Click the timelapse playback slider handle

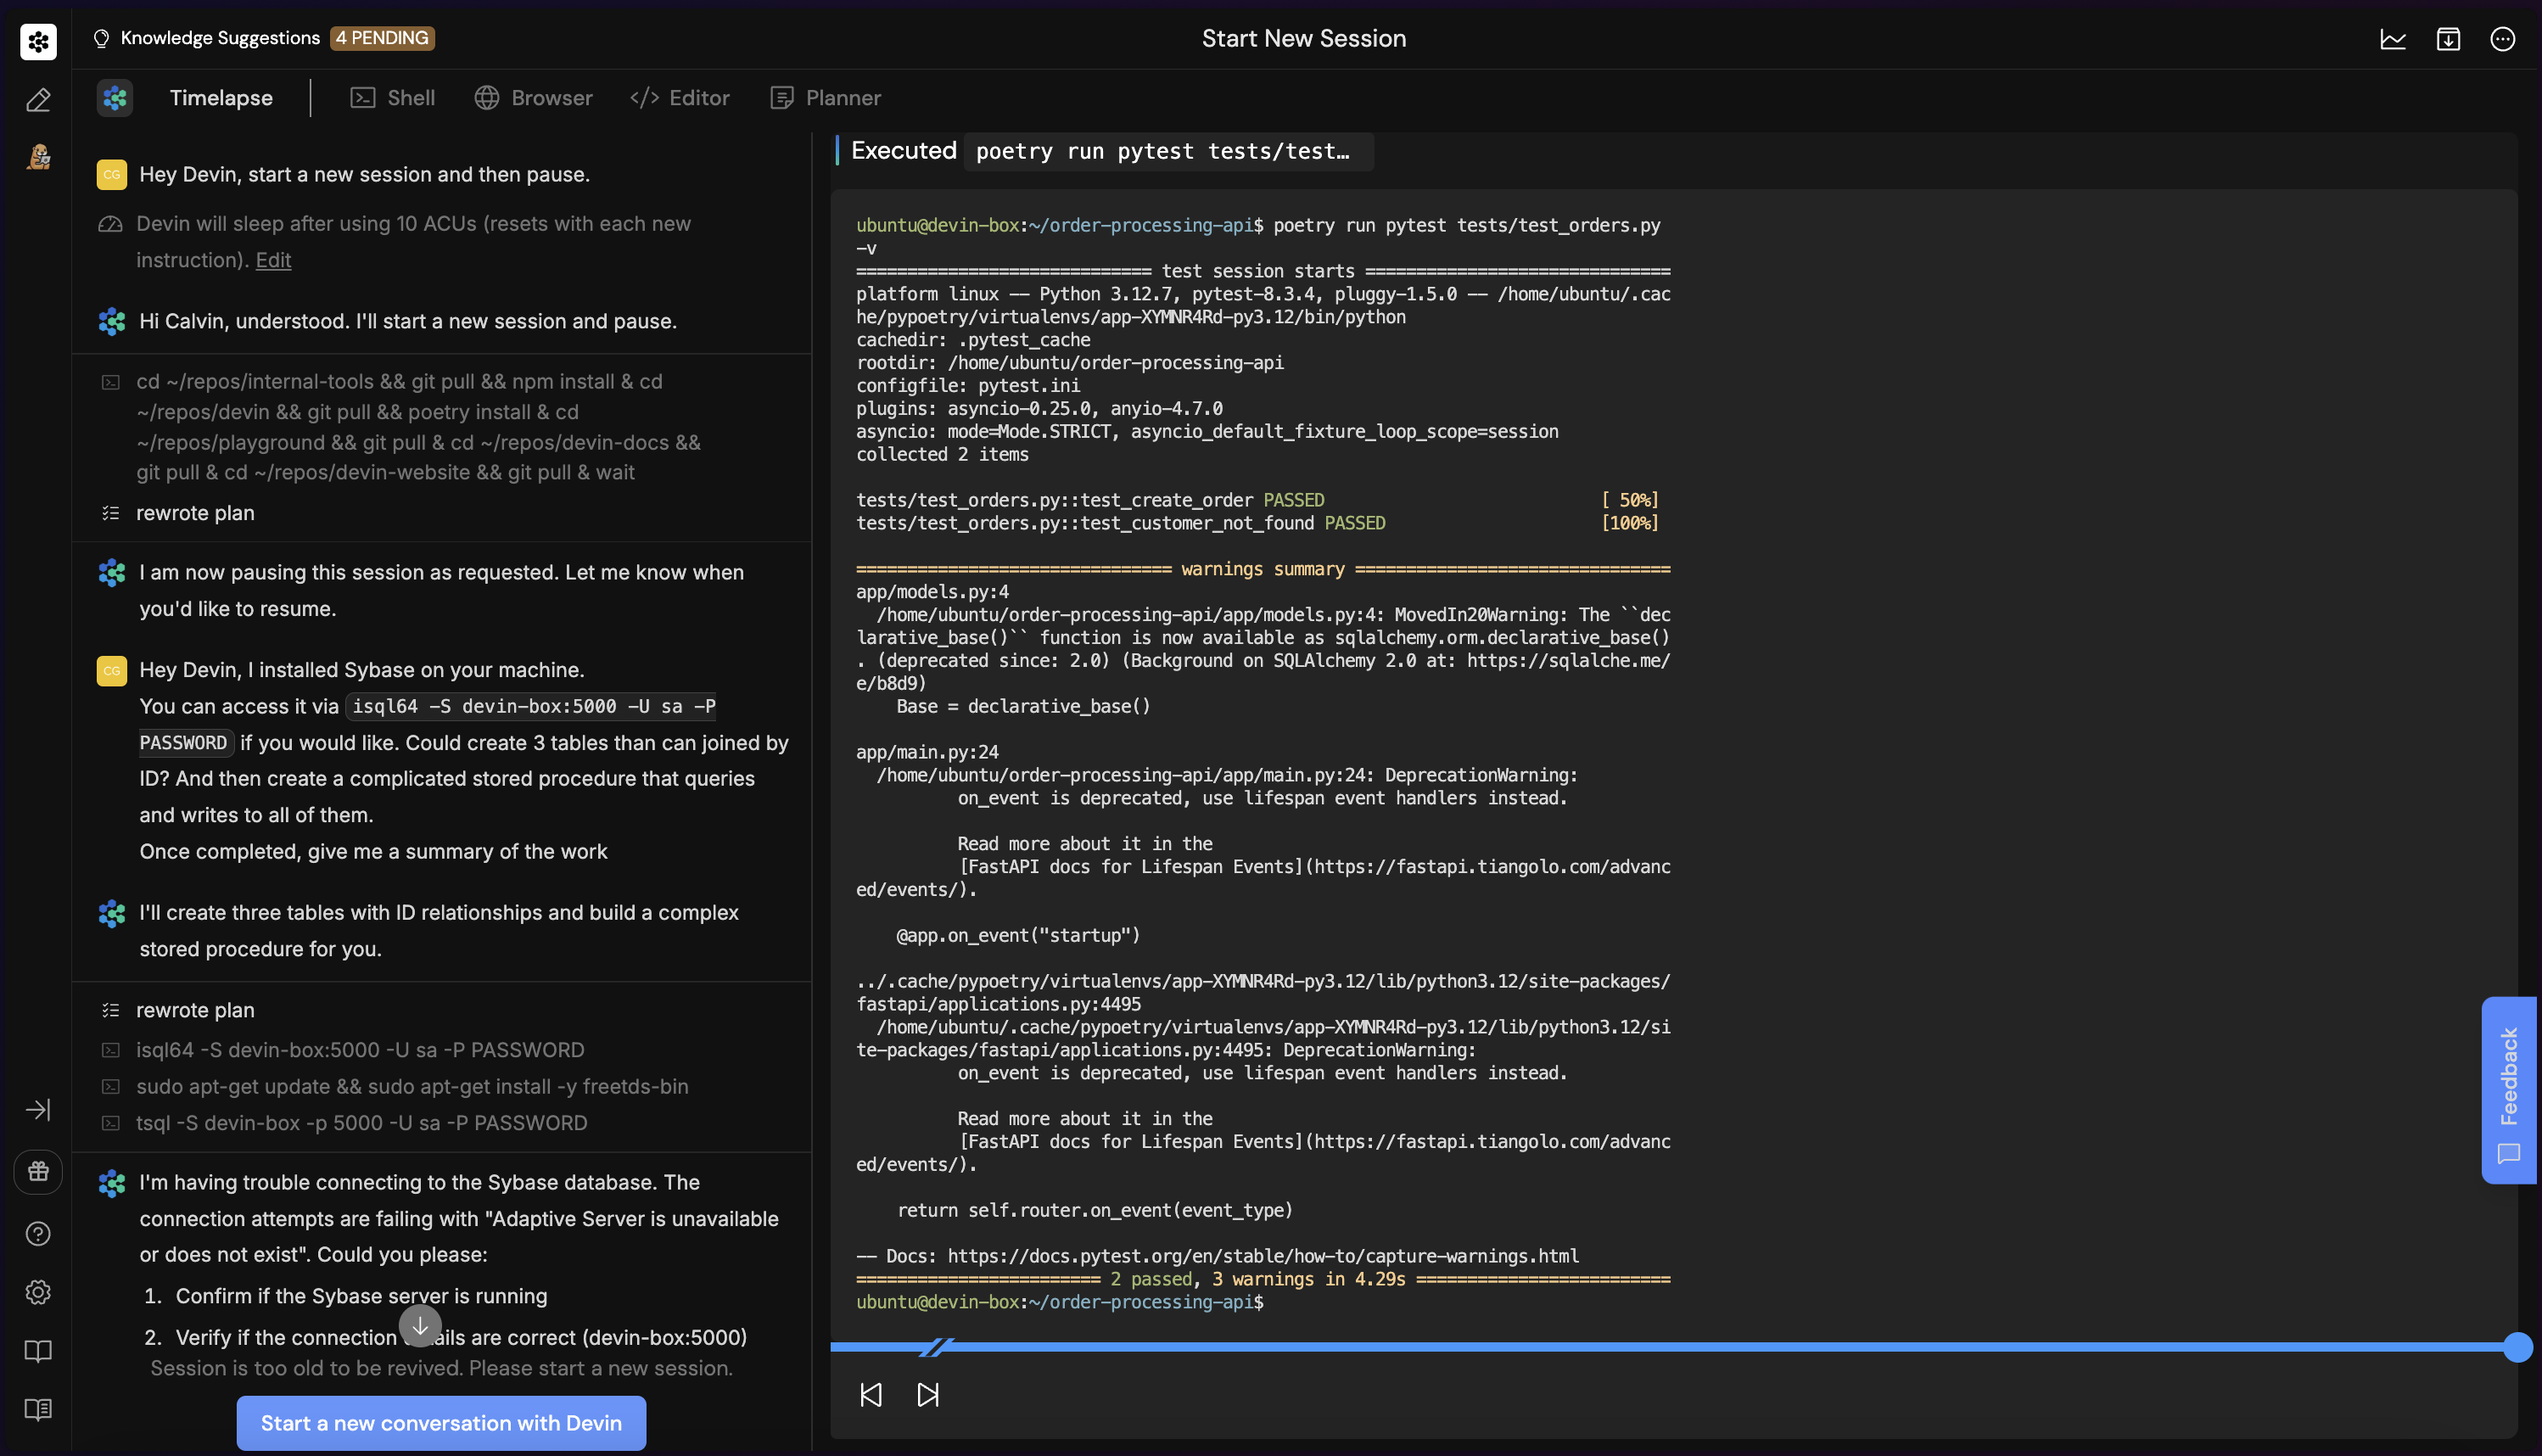pos(2517,1347)
